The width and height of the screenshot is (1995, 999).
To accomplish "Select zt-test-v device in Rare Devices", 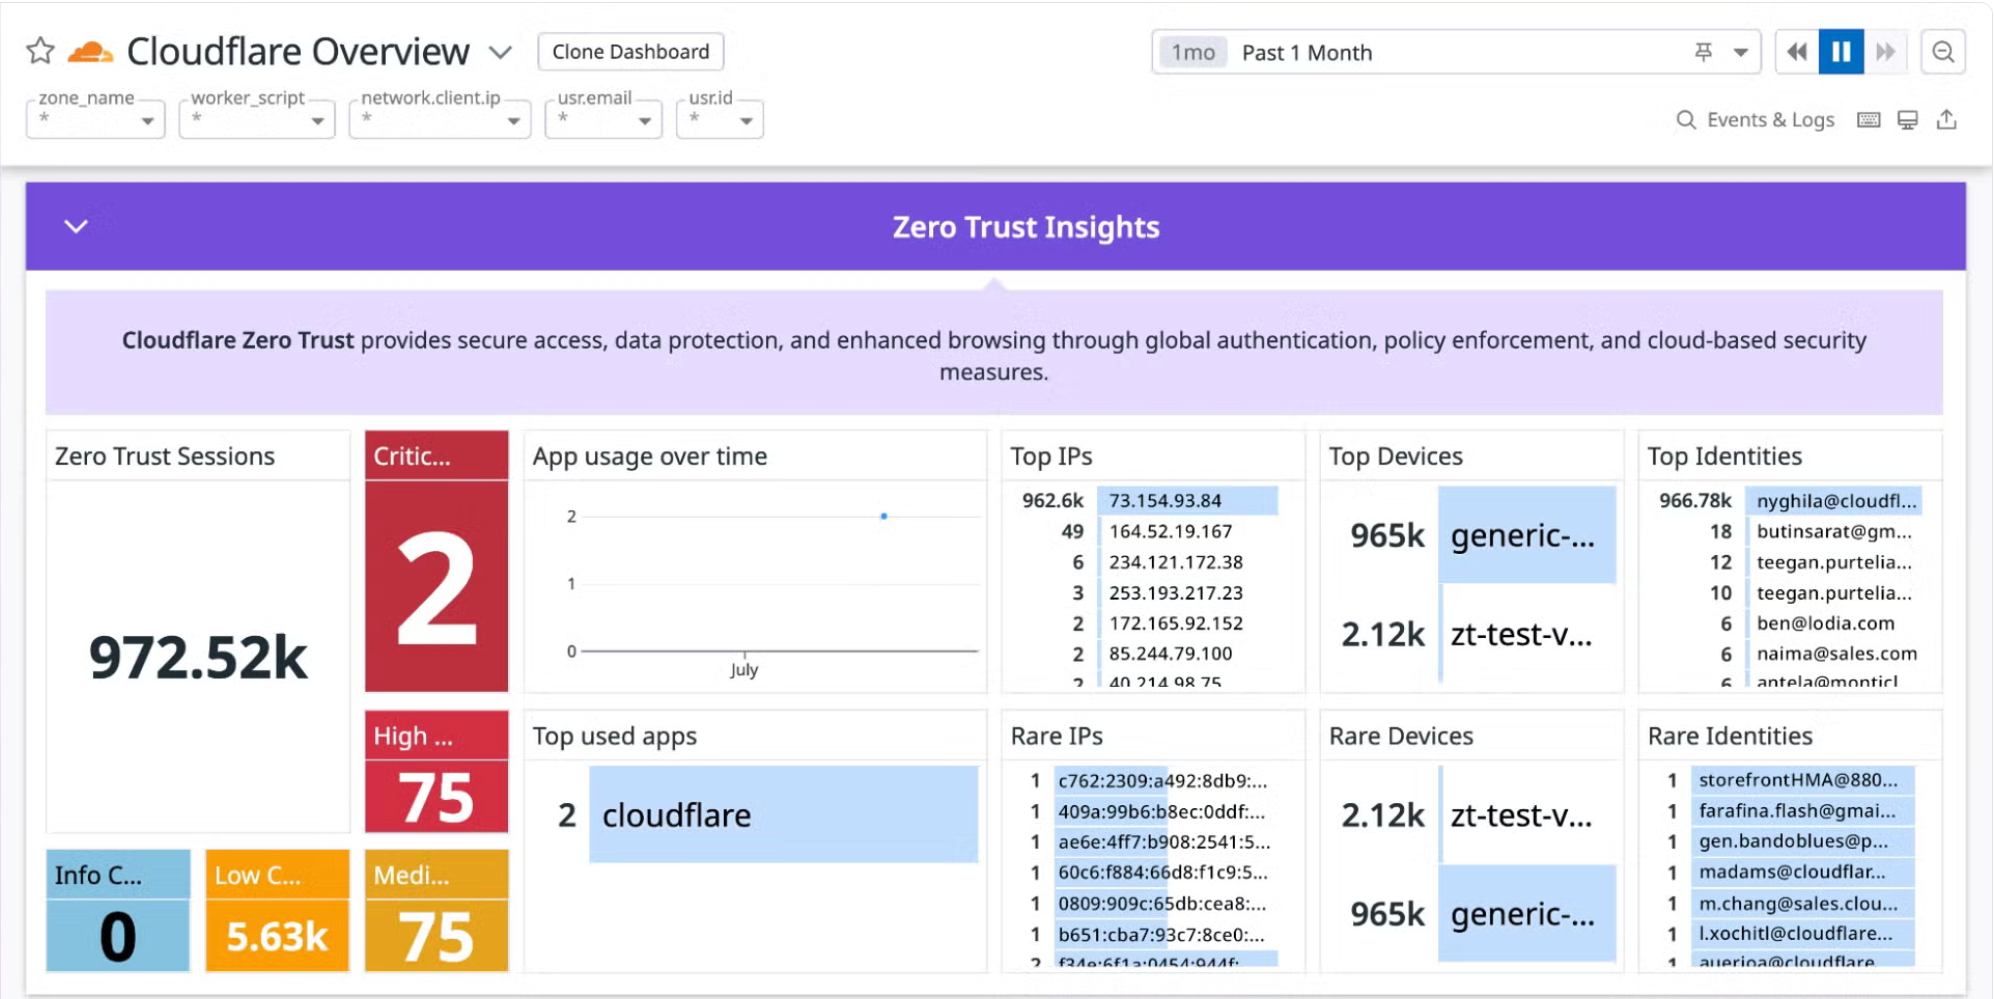I will coord(1526,814).
